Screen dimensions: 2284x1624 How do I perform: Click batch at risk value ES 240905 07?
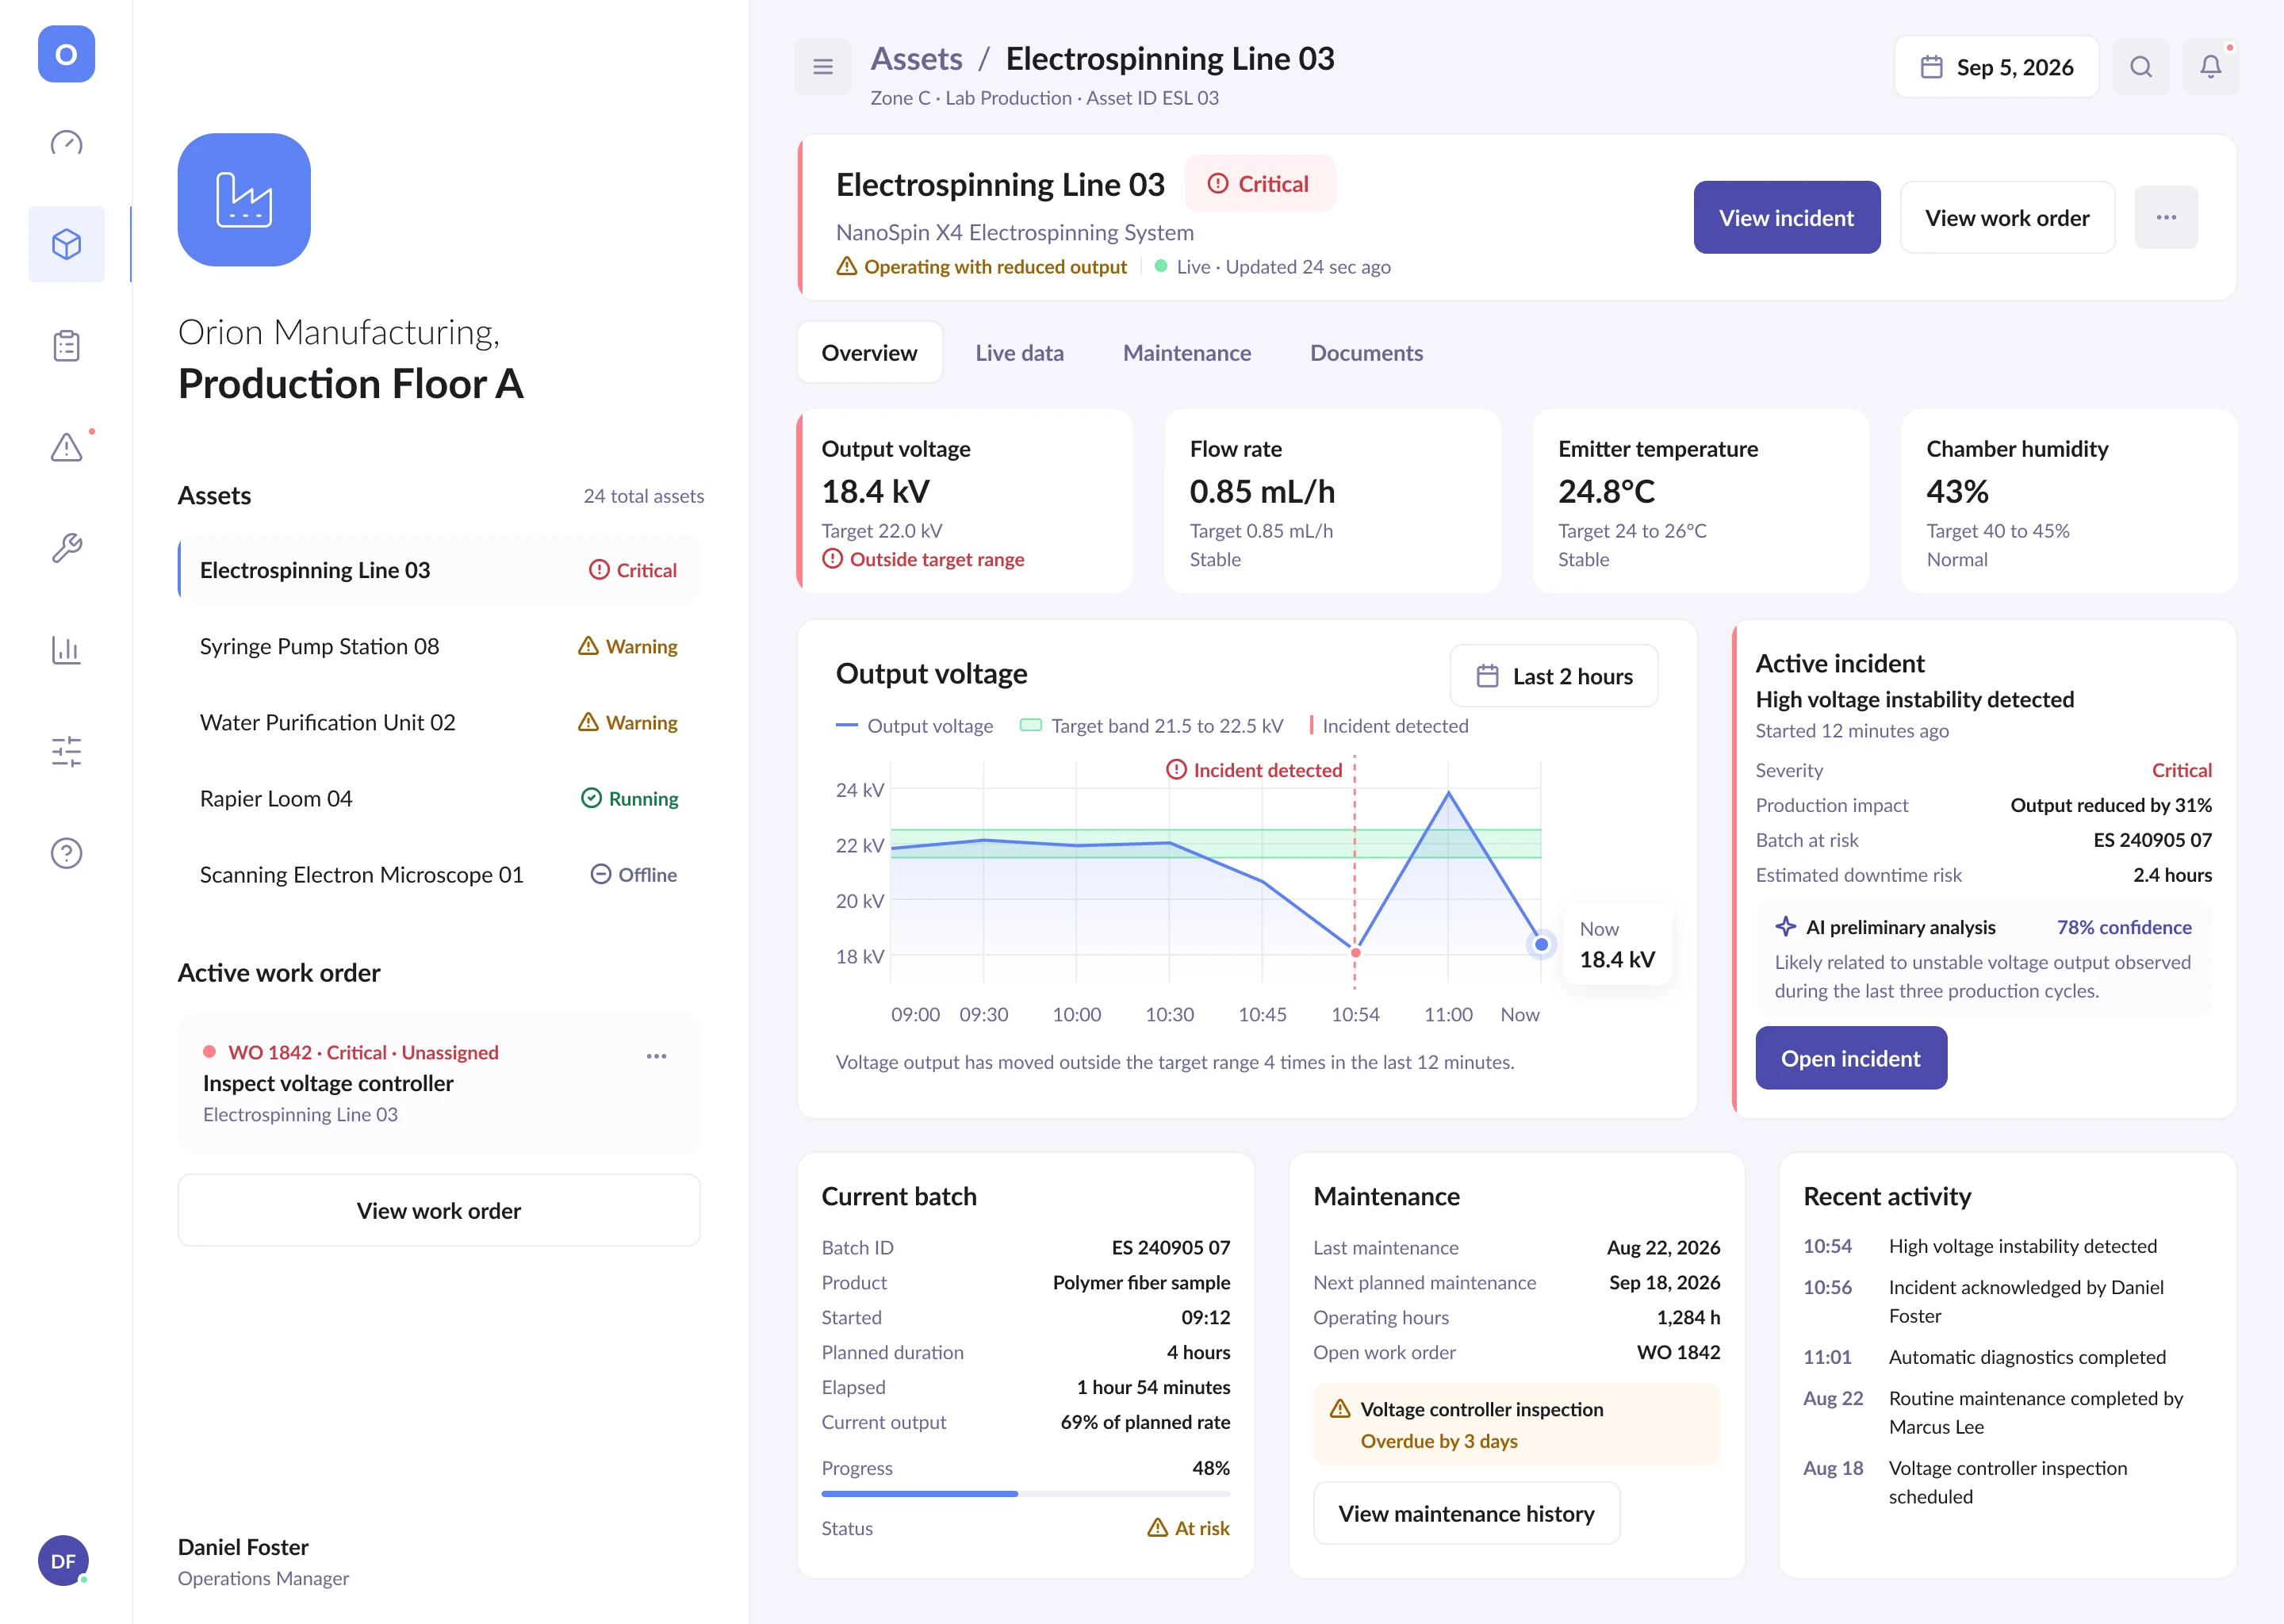click(2152, 840)
